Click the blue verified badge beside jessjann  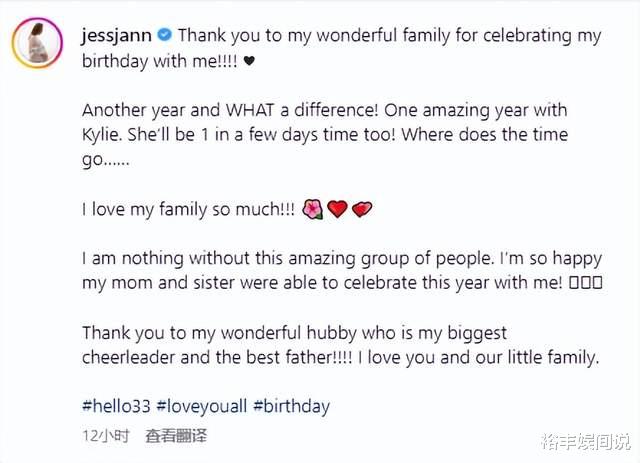(x=168, y=37)
